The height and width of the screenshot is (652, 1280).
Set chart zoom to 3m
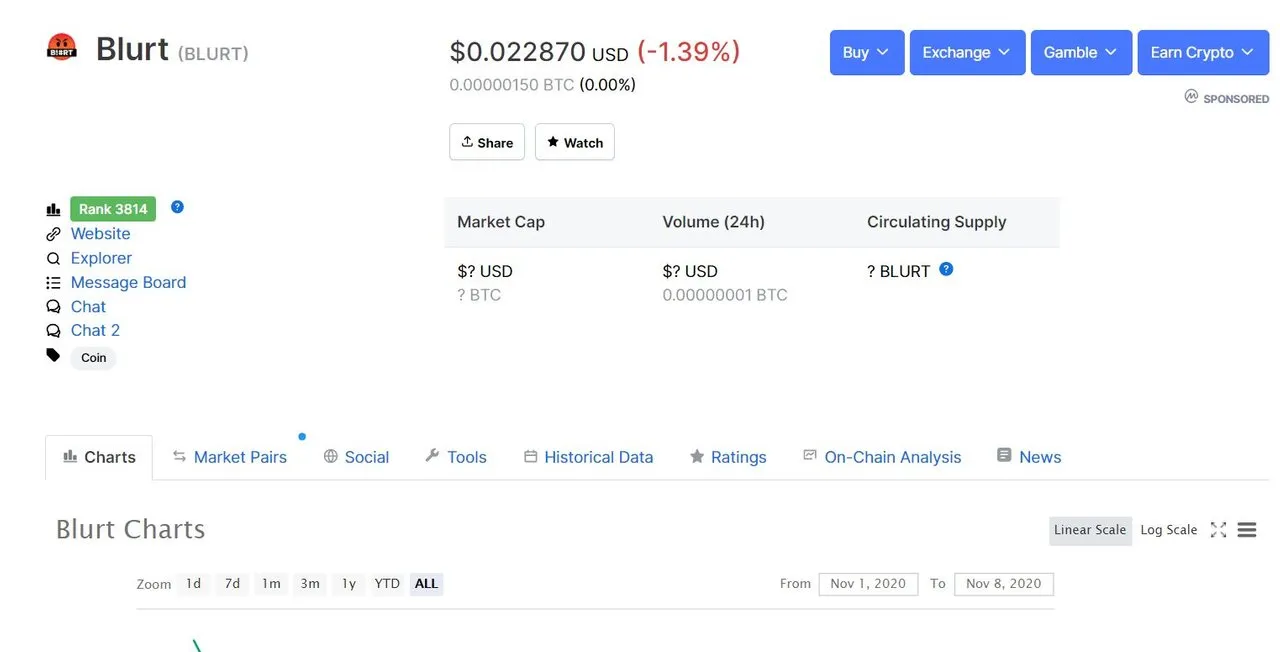point(310,584)
